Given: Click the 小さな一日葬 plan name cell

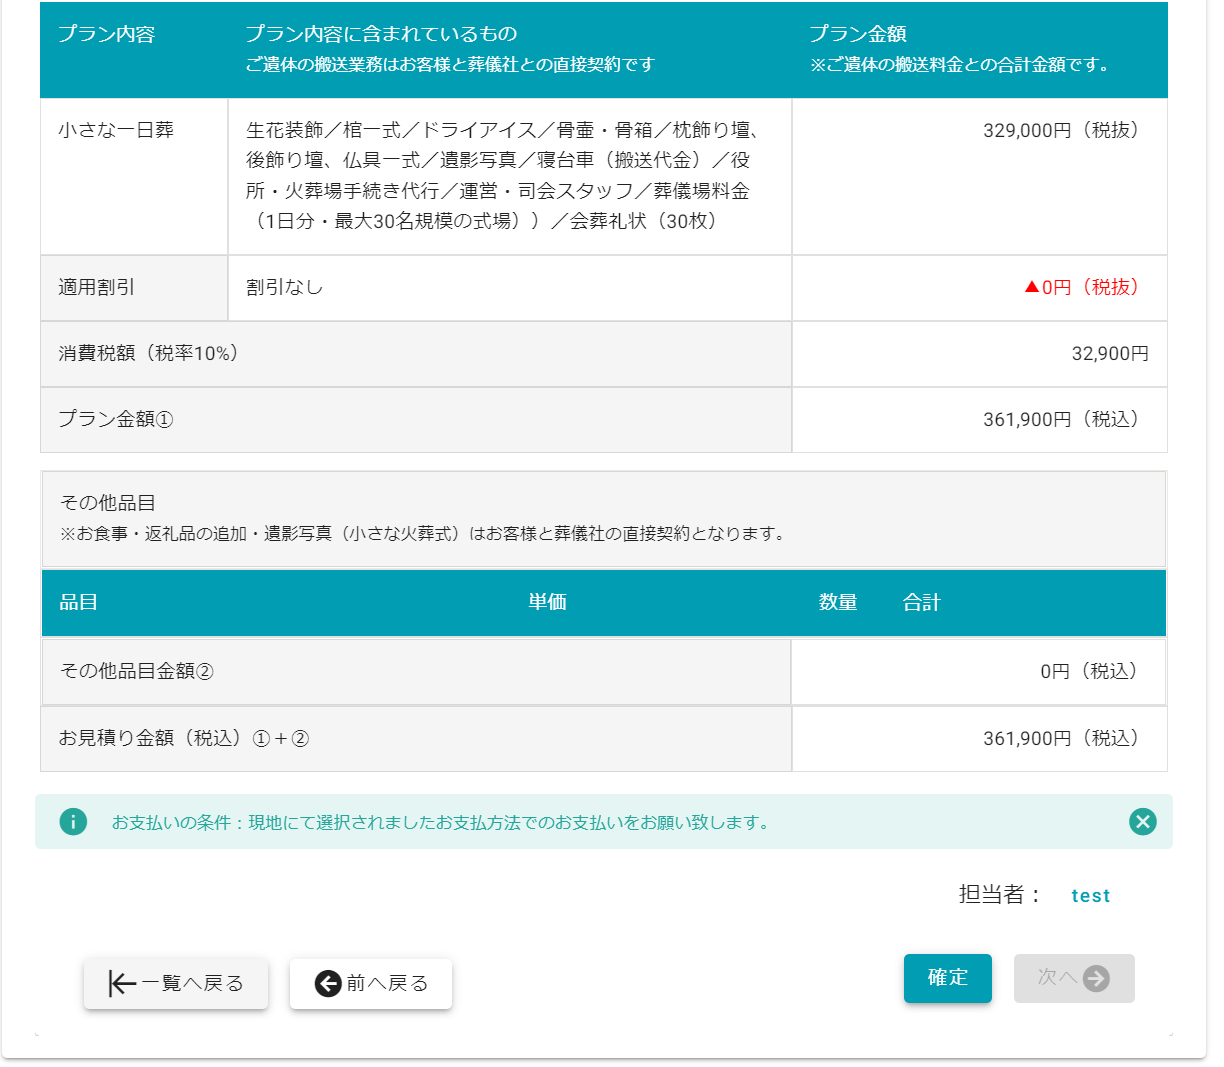Looking at the screenshot, I should [x=116, y=130].
